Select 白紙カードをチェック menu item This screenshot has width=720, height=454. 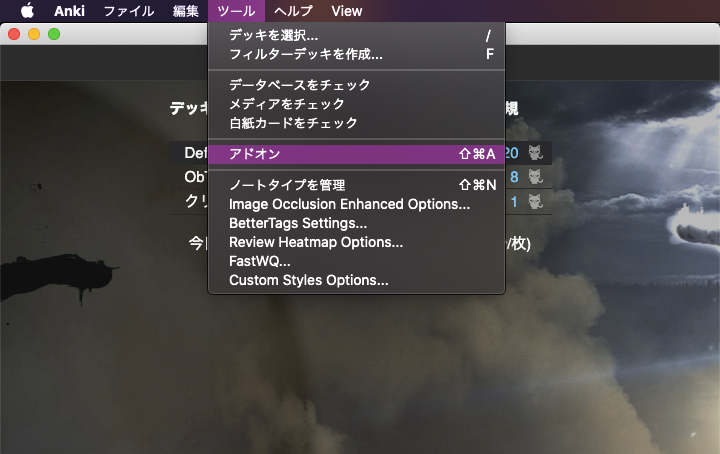click(x=356, y=123)
